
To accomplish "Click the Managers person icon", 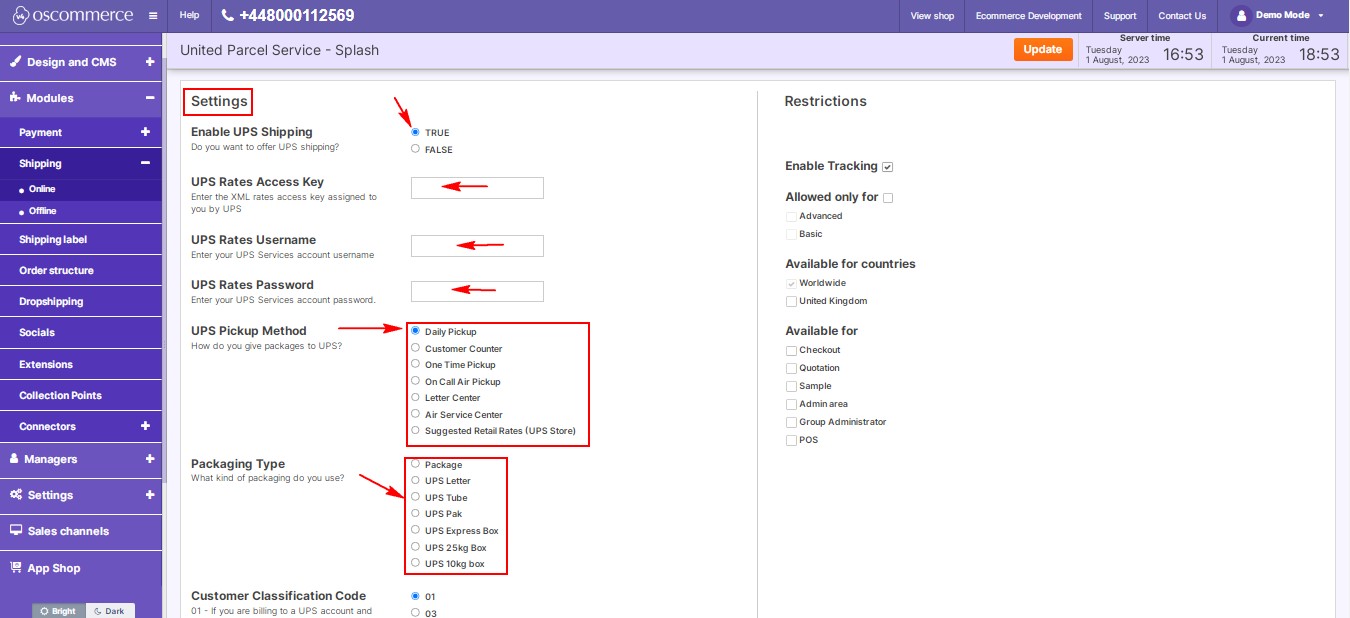I will 15,459.
